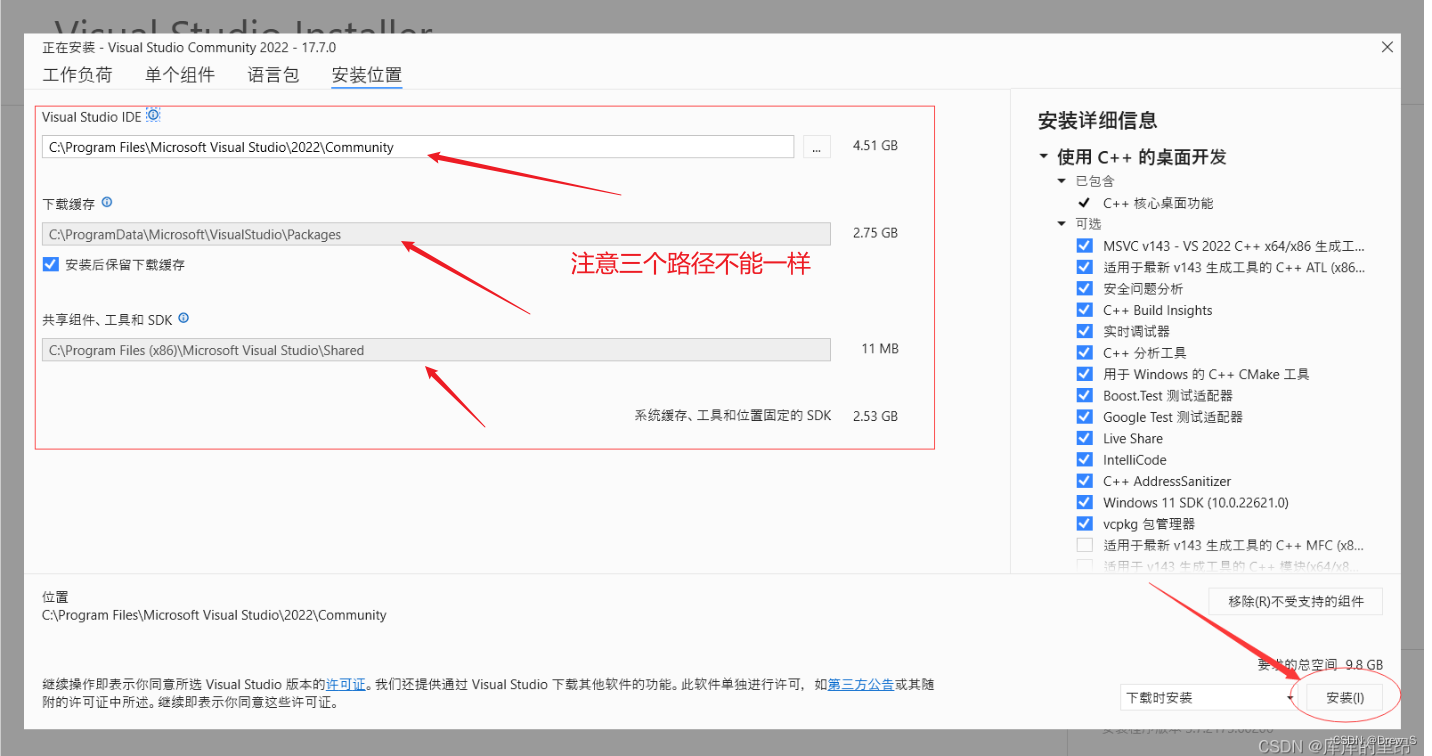
Task: Click the 2.53 GB fixed-location SDK size value
Action: click(875, 416)
